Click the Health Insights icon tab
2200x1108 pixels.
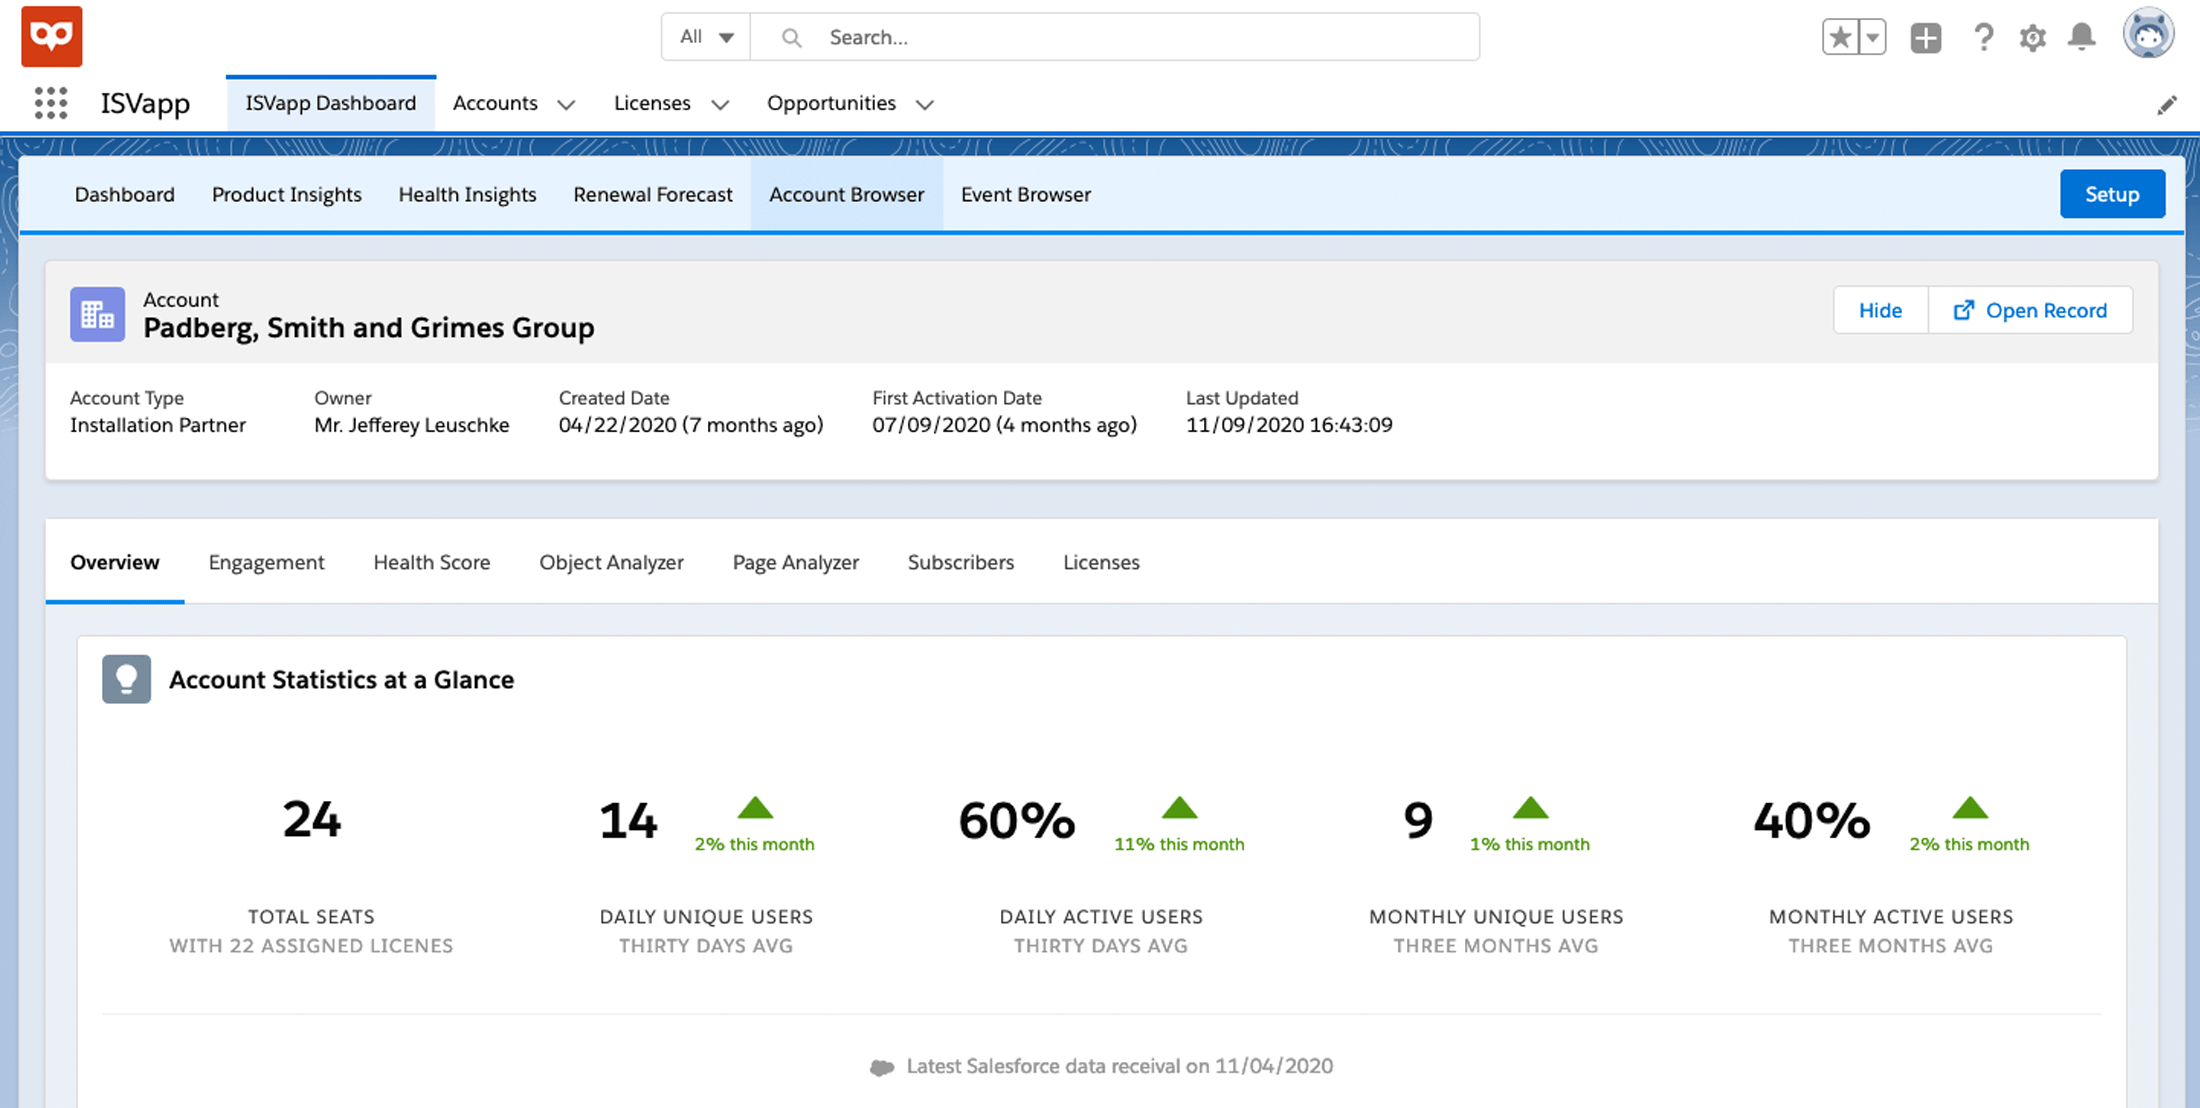(x=466, y=194)
